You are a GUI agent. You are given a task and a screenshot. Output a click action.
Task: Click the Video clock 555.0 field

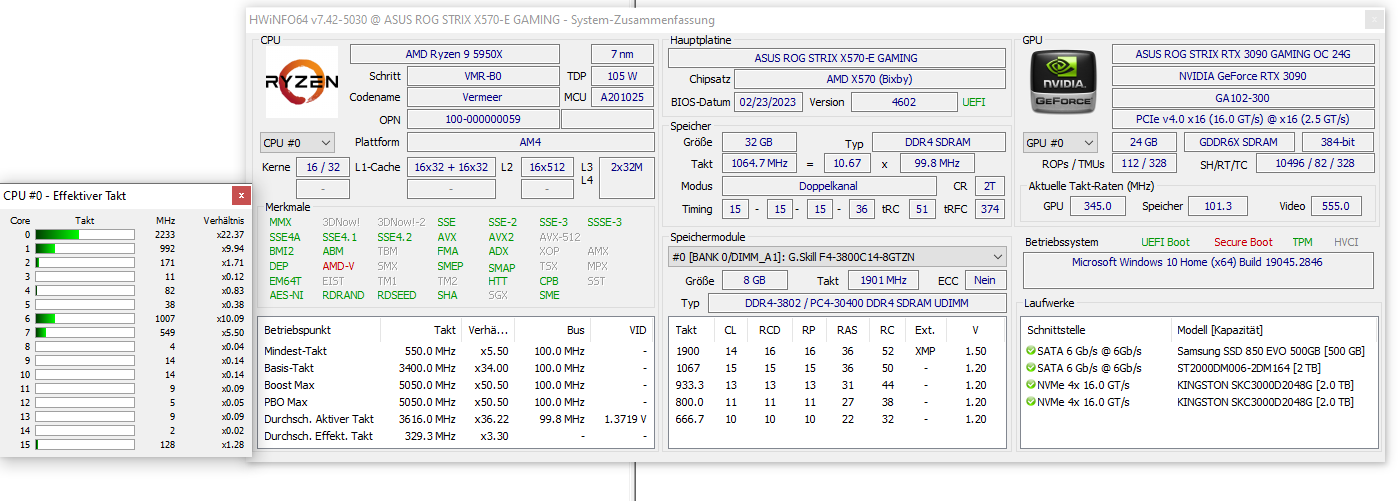pos(1334,206)
